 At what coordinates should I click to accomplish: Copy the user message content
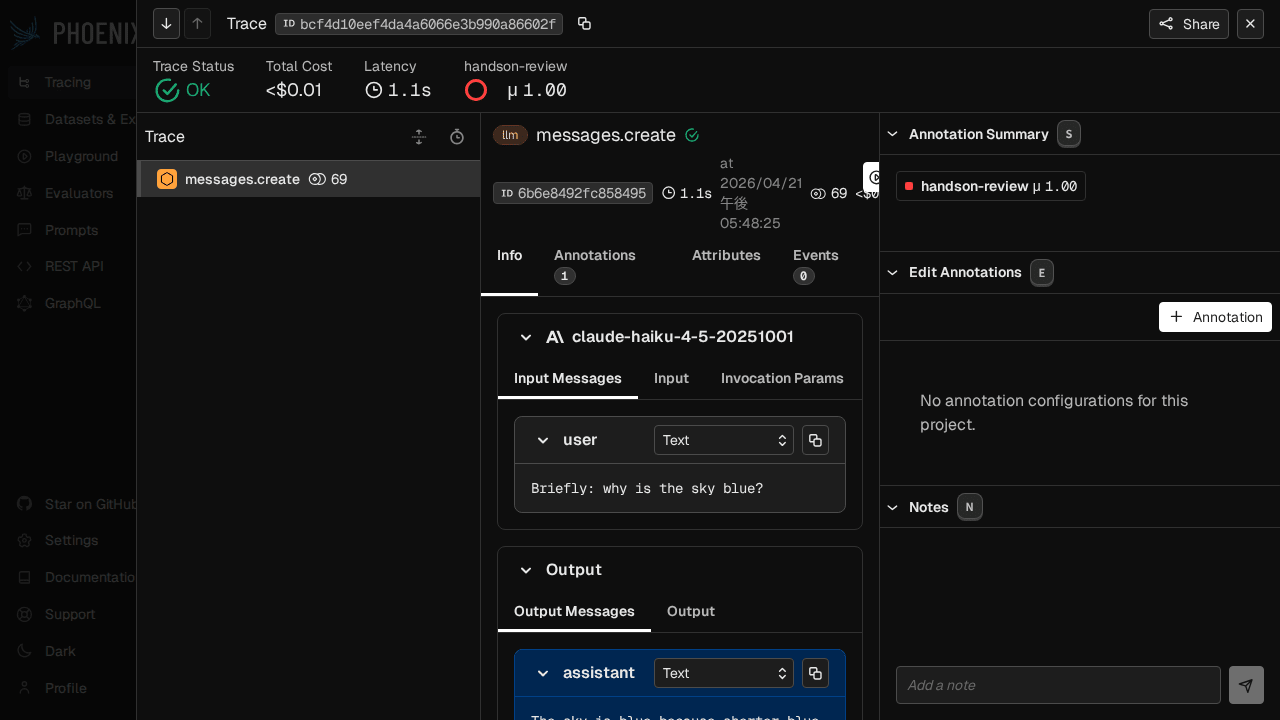pyautogui.click(x=815, y=440)
